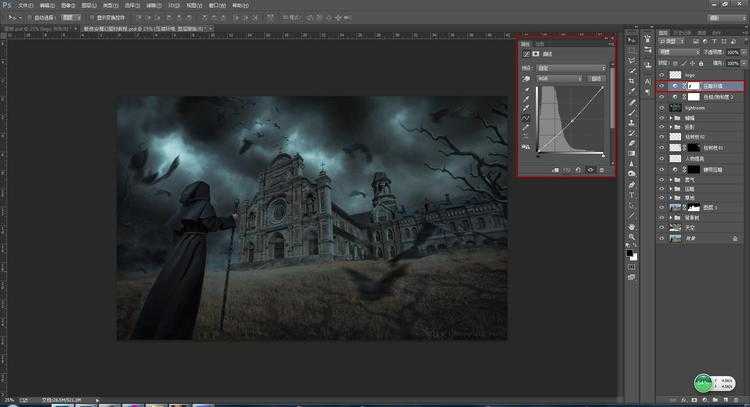
Task: Enable the 自动选择 checkbox
Action: pyautogui.click(x=34, y=17)
